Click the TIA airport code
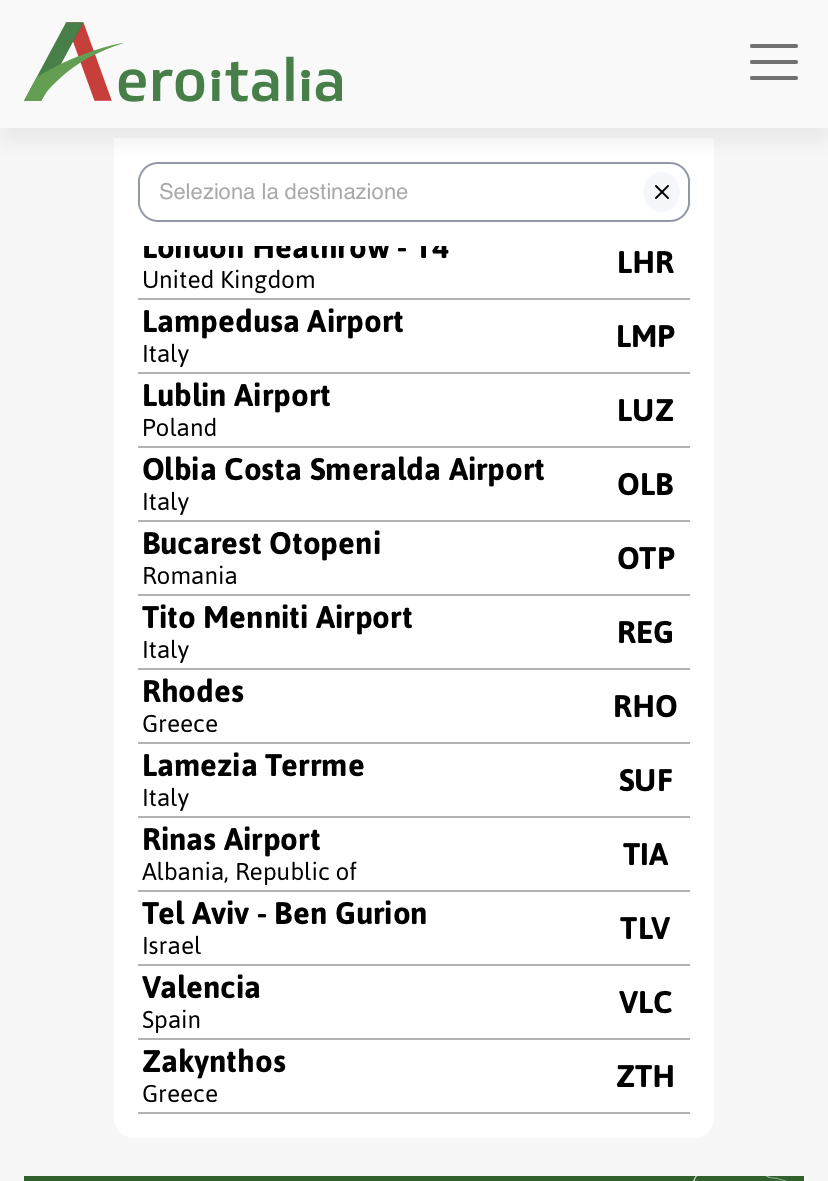 pyautogui.click(x=645, y=855)
